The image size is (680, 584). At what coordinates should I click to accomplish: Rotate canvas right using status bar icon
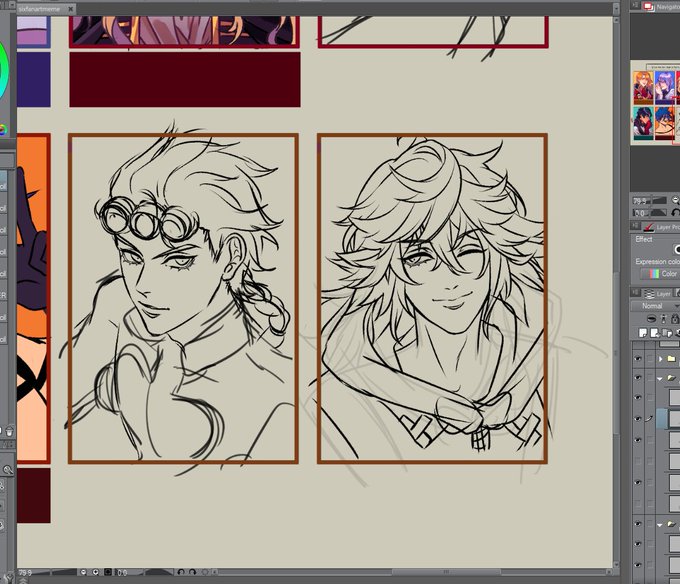tap(193, 572)
